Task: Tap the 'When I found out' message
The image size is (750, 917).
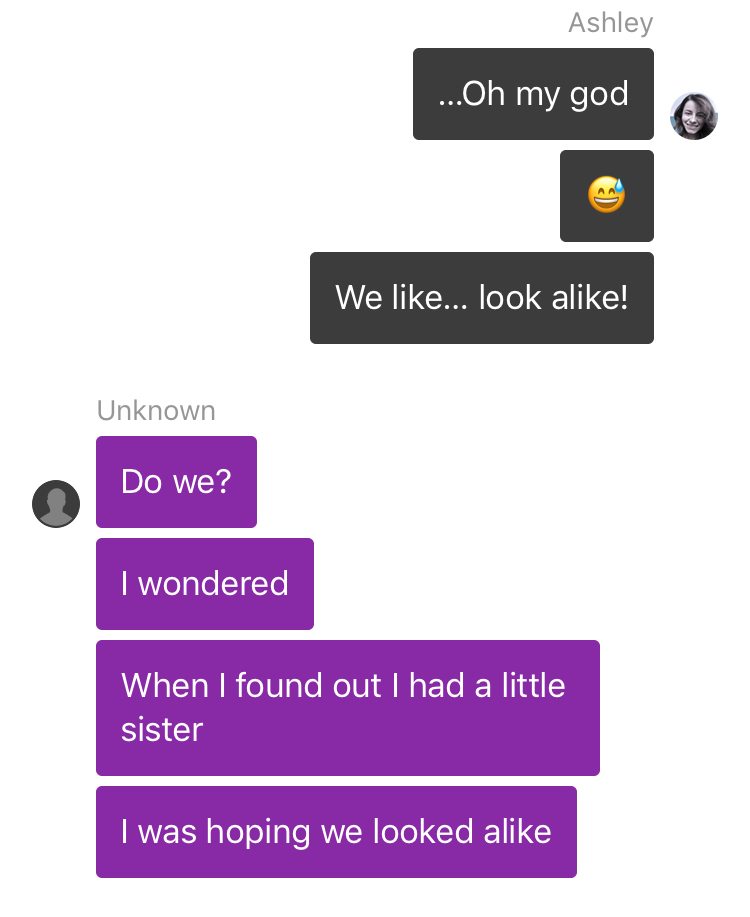Action: pos(348,708)
